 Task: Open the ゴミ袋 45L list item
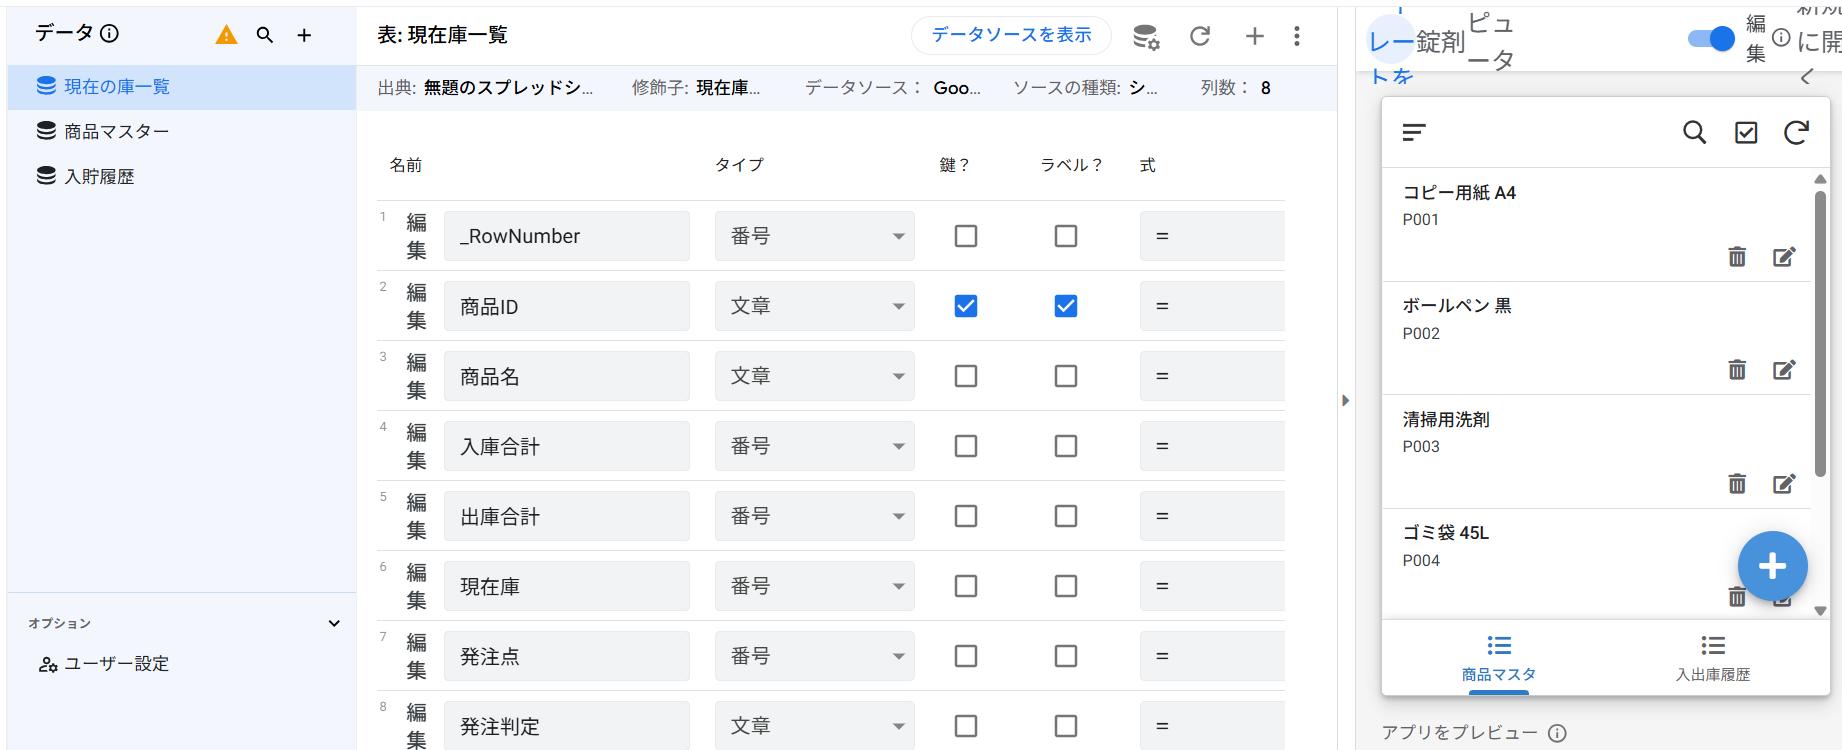tap(1596, 564)
